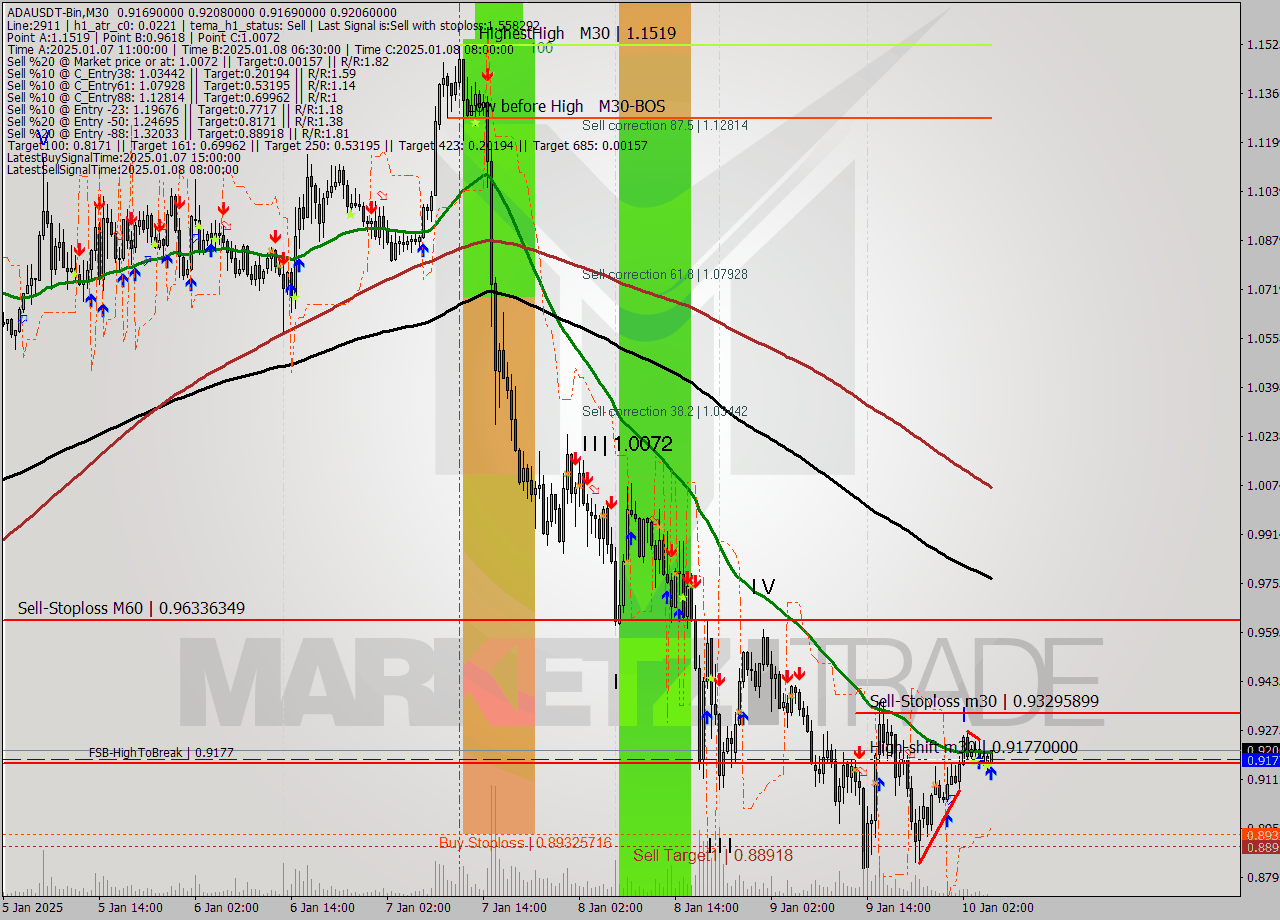Click the Target100: 0.8171 targets info line
Screen dimensions: 1280x920
327,146
